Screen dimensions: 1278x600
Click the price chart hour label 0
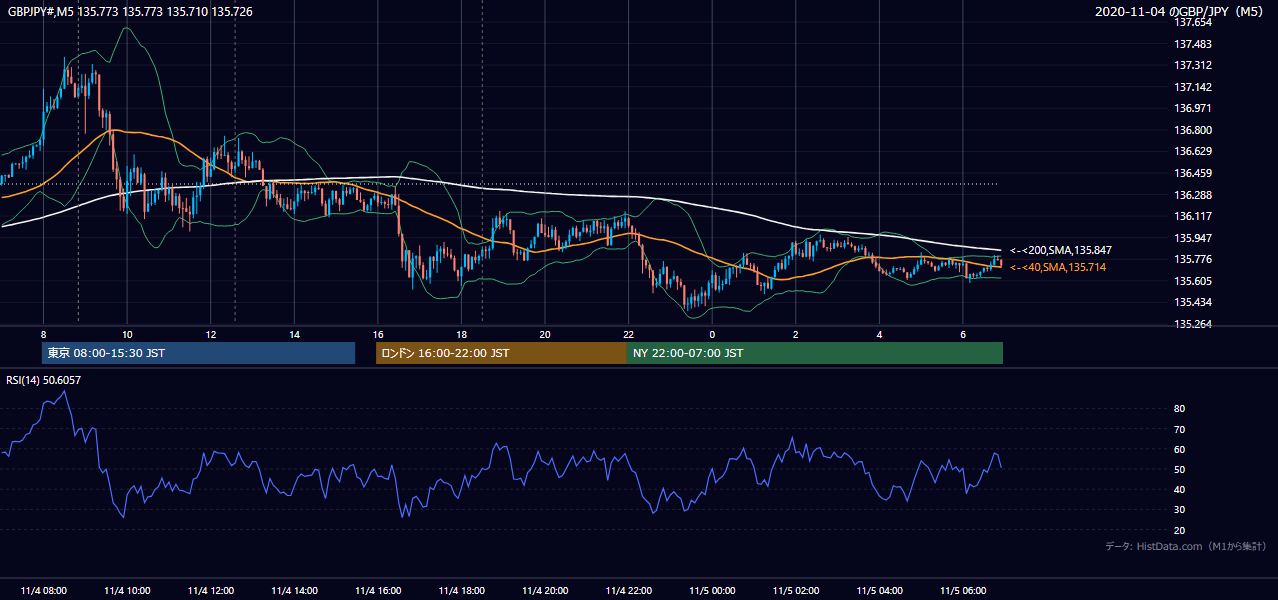tap(712, 334)
